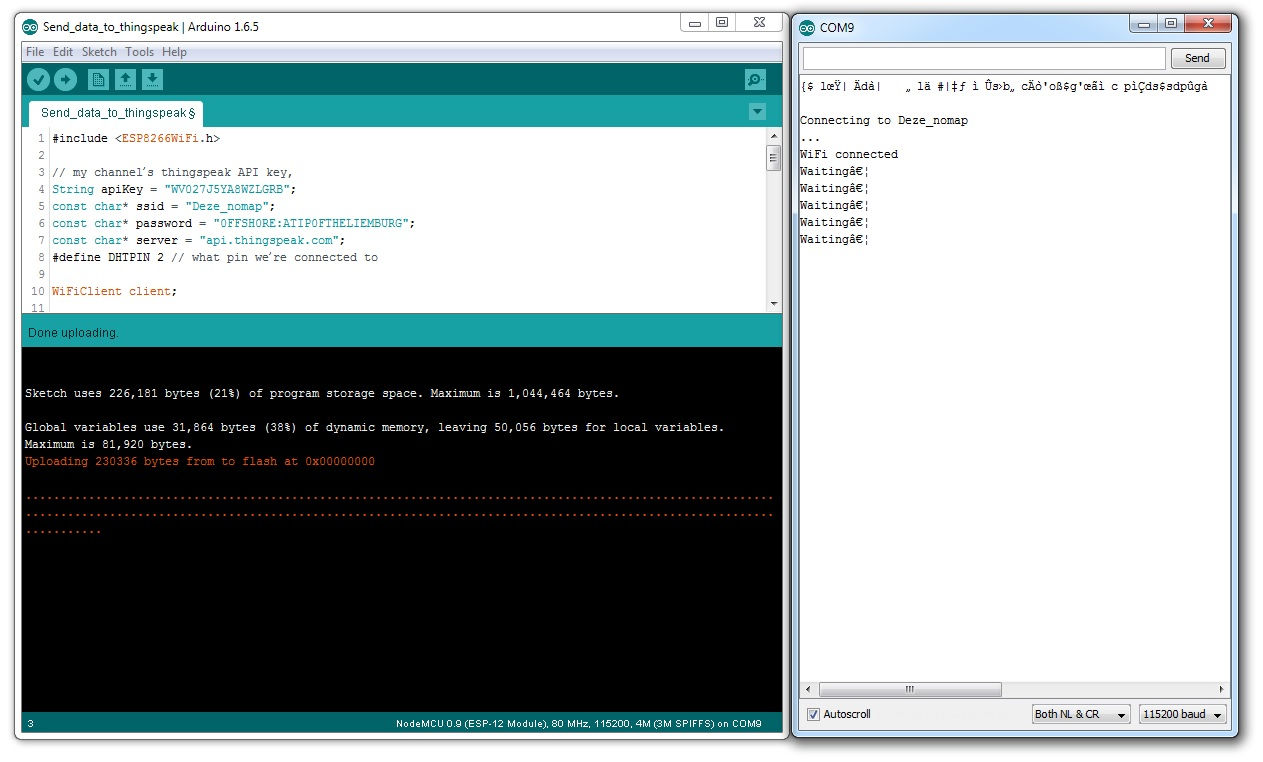
Task: Minimize the COM9 serial monitor window
Action: pyautogui.click(x=1143, y=23)
